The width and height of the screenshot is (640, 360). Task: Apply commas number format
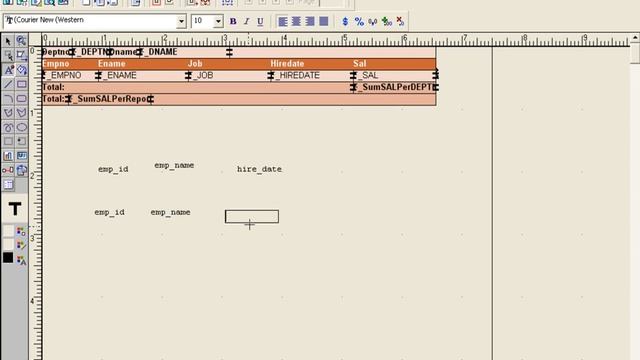point(373,21)
